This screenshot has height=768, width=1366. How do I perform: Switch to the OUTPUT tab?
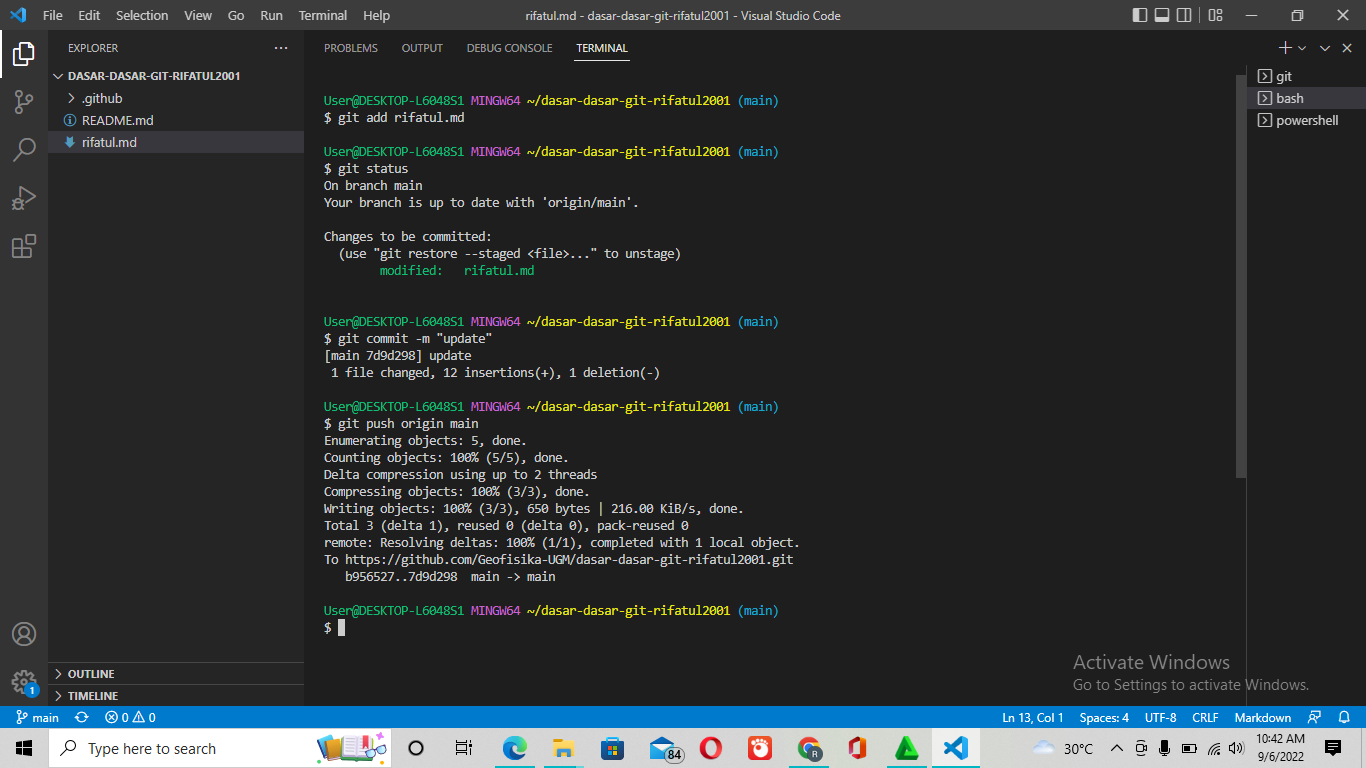(x=421, y=47)
